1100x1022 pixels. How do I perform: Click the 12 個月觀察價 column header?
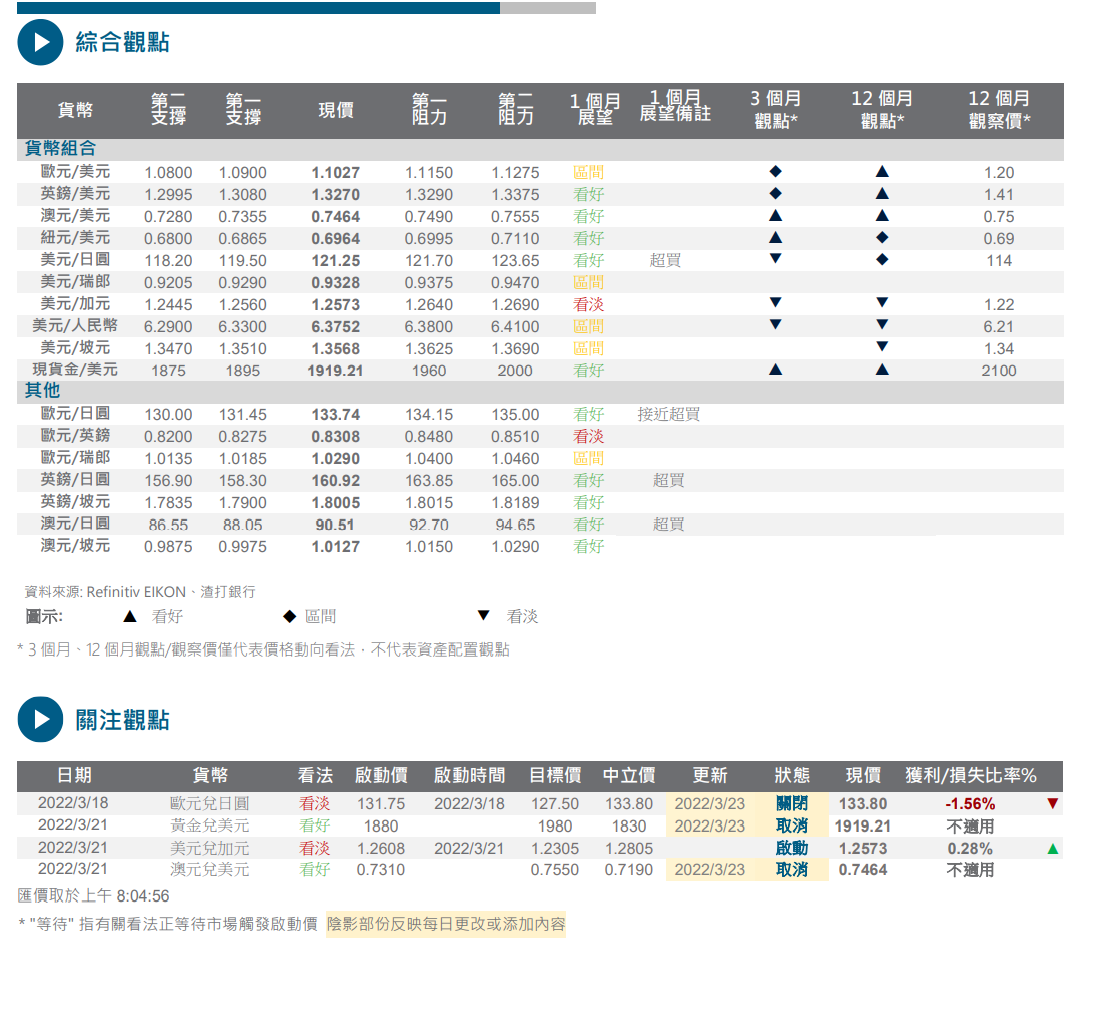(x=998, y=110)
